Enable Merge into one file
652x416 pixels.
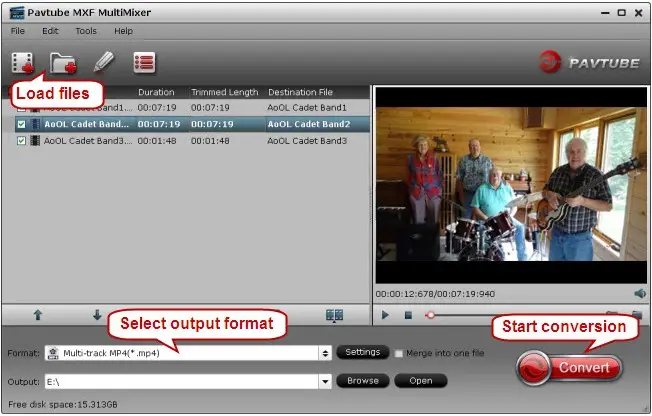pyautogui.click(x=398, y=353)
